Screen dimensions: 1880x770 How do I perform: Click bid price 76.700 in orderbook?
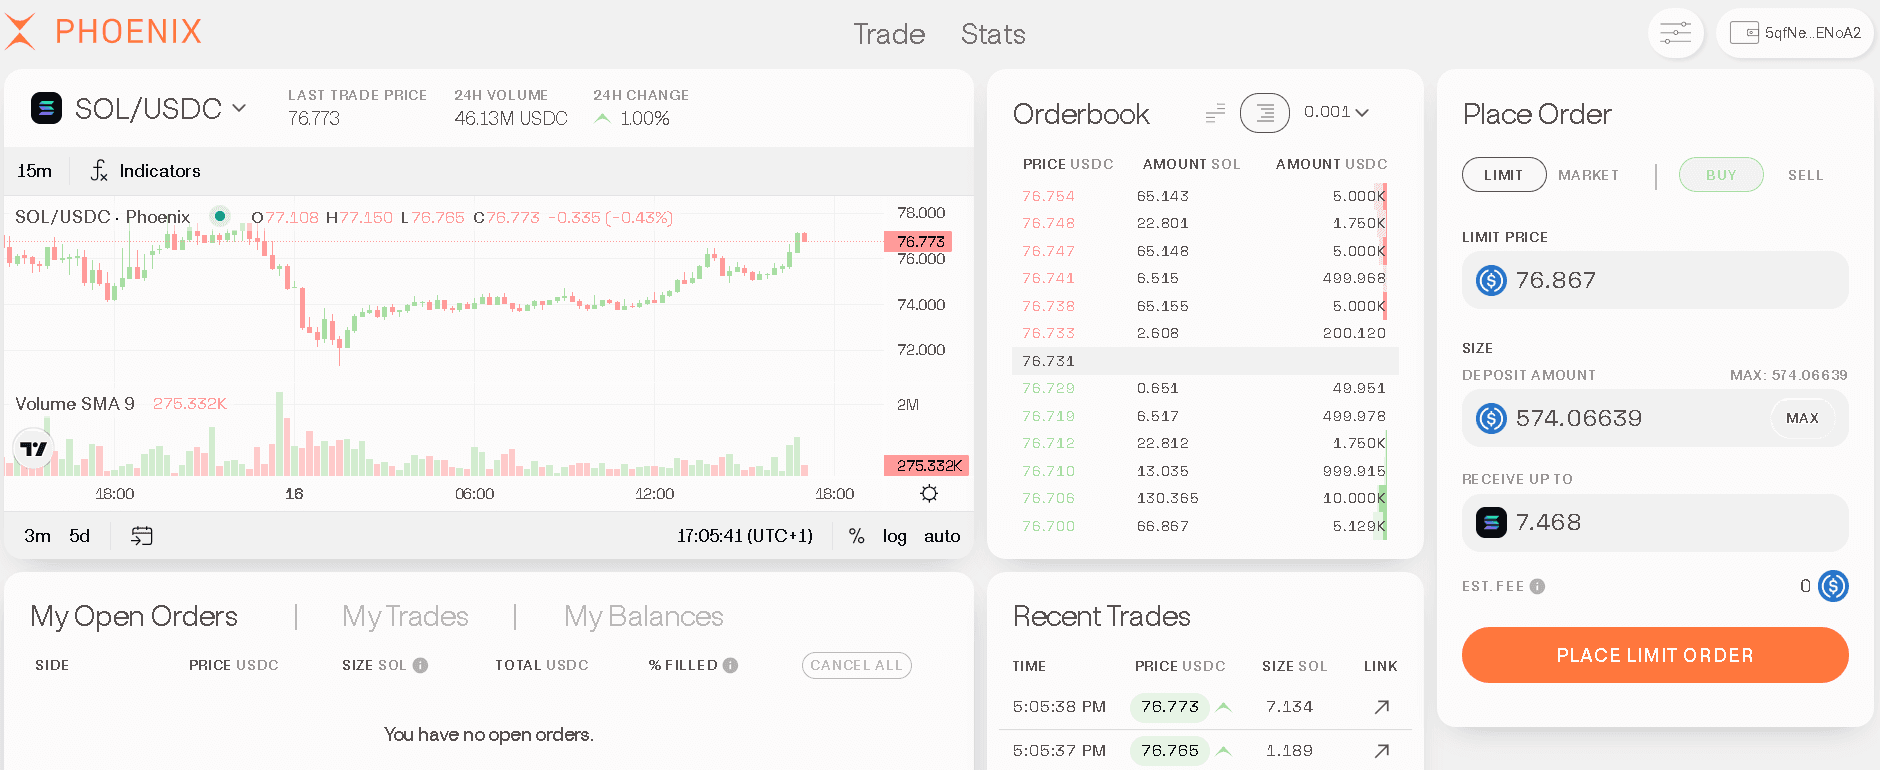1048,526
